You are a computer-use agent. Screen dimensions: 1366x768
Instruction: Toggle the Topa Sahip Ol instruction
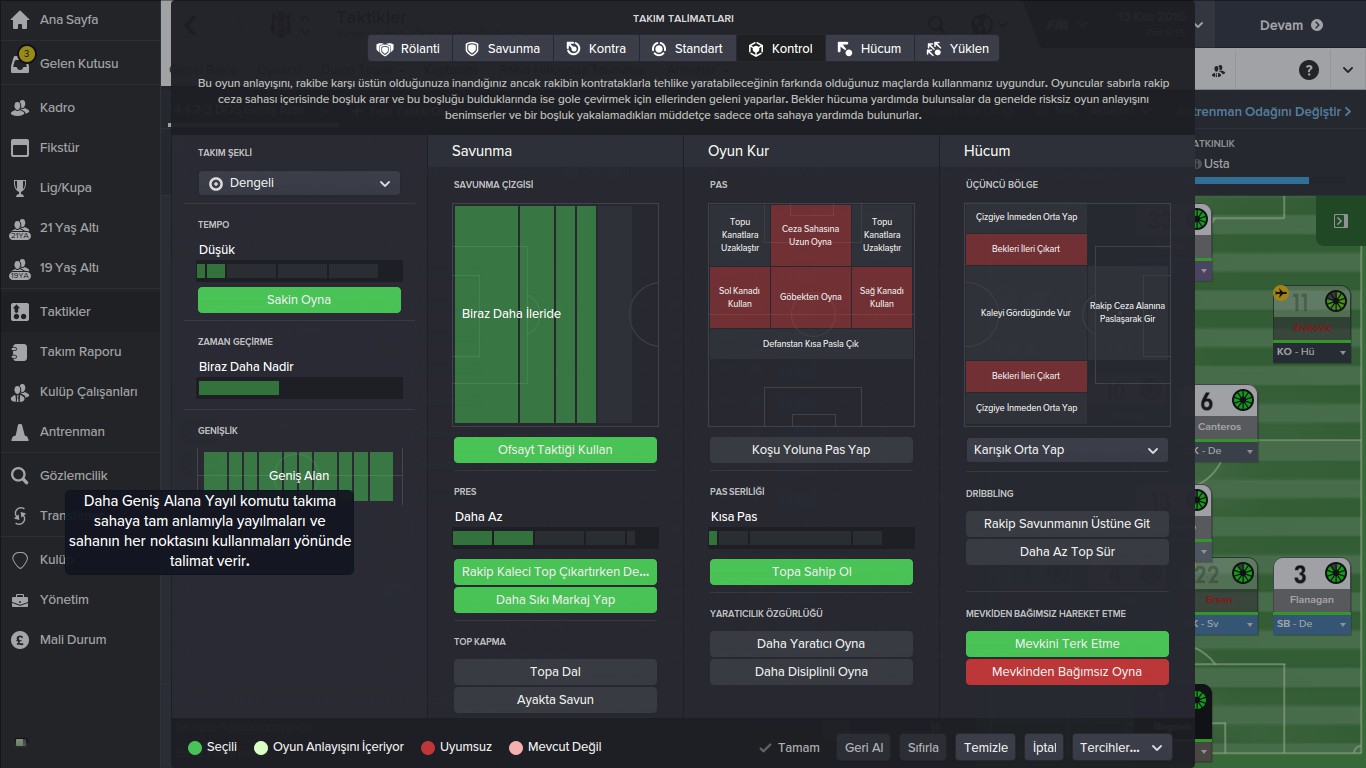pyautogui.click(x=811, y=572)
